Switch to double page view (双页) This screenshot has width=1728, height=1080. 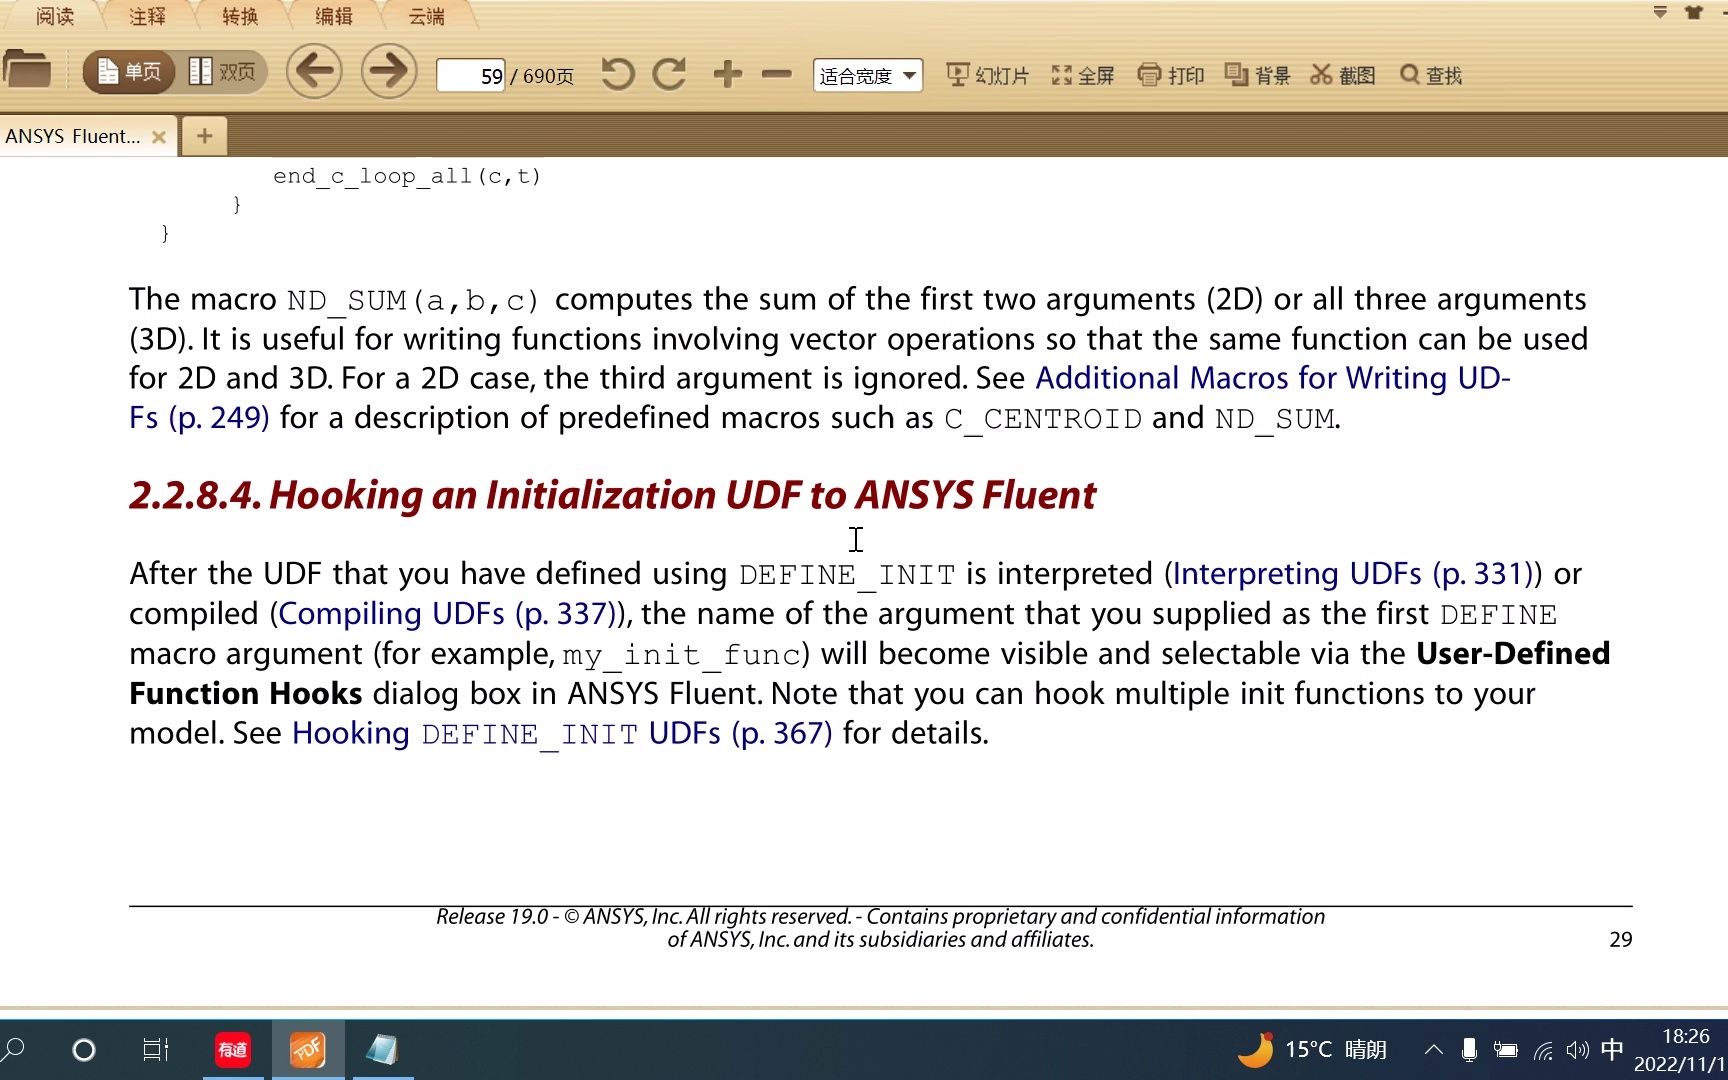coord(222,72)
